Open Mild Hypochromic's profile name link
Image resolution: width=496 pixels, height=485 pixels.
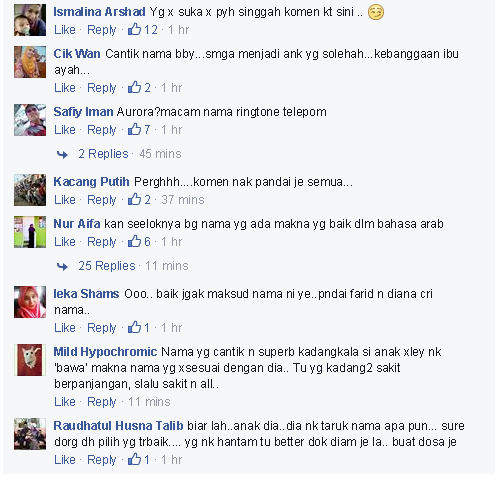click(x=105, y=352)
